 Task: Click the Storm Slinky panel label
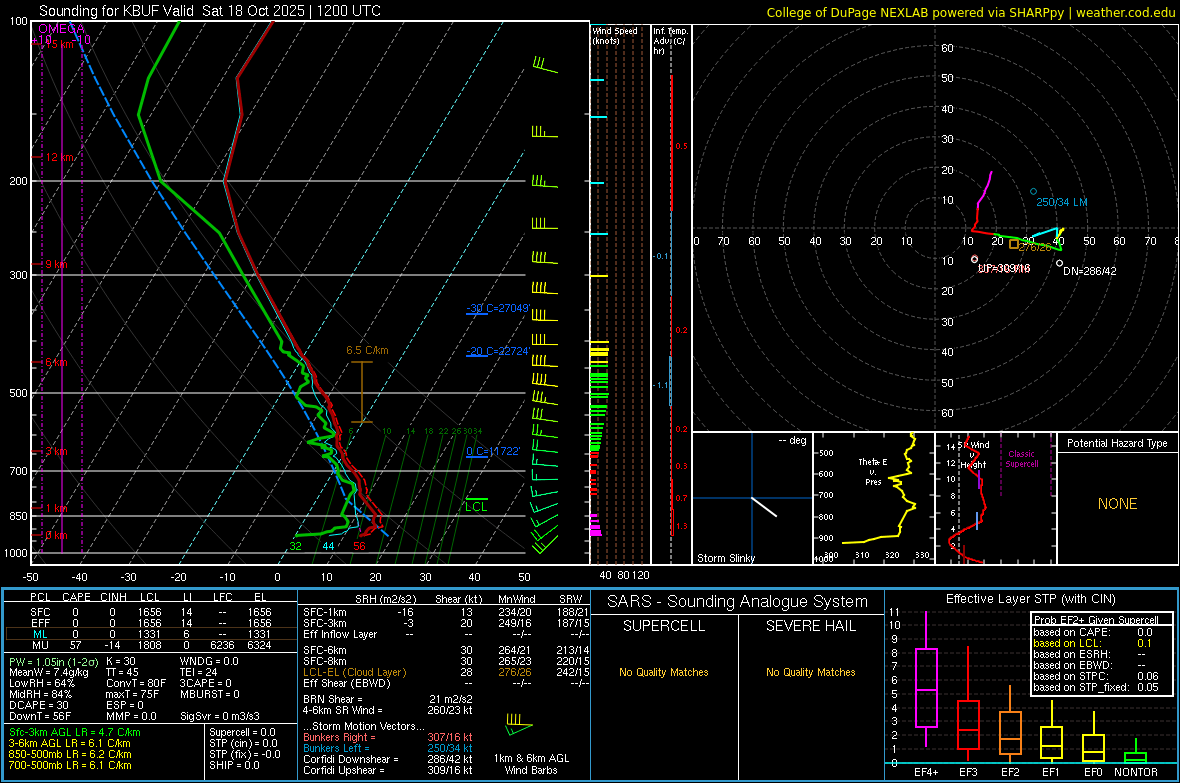tap(725, 558)
